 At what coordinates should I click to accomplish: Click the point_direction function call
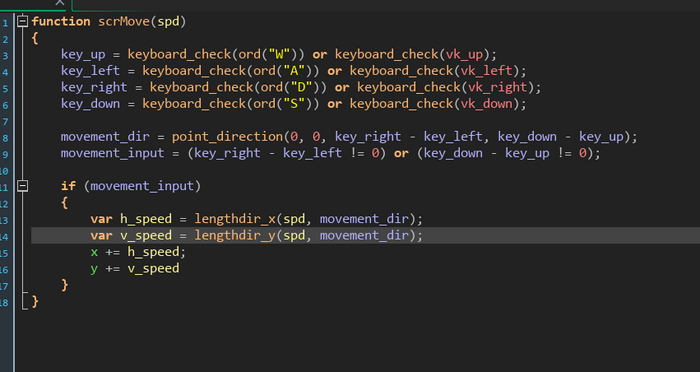point(228,137)
